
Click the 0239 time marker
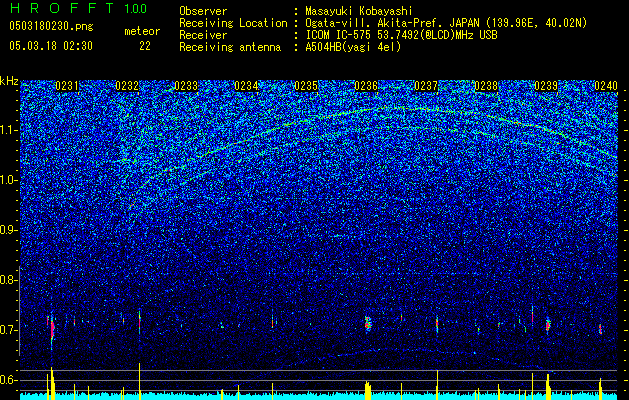546,86
